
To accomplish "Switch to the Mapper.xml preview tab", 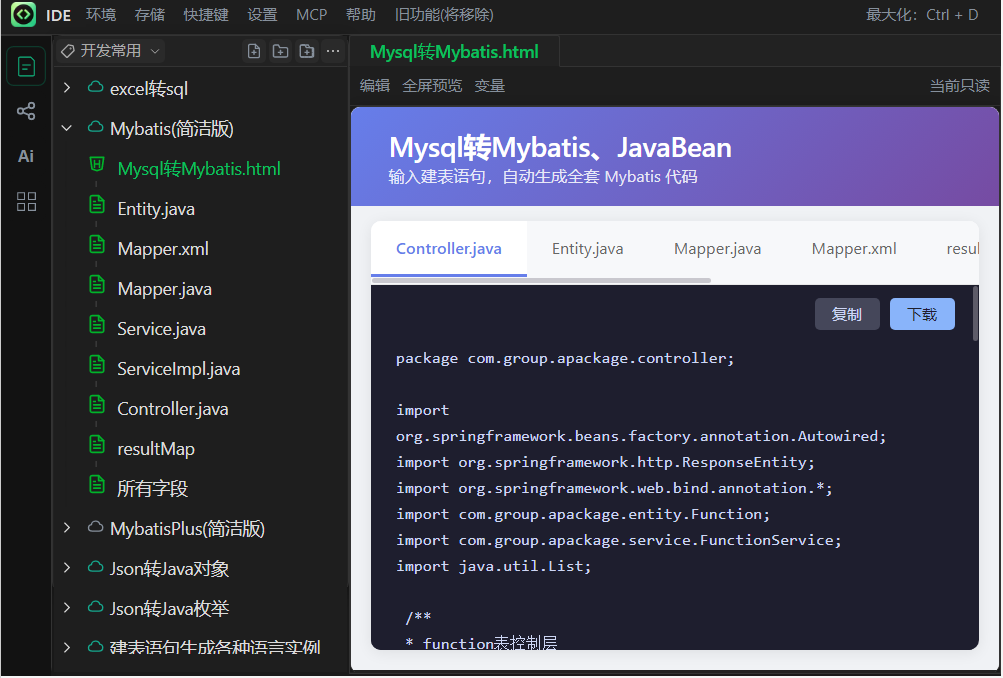I will [854, 249].
